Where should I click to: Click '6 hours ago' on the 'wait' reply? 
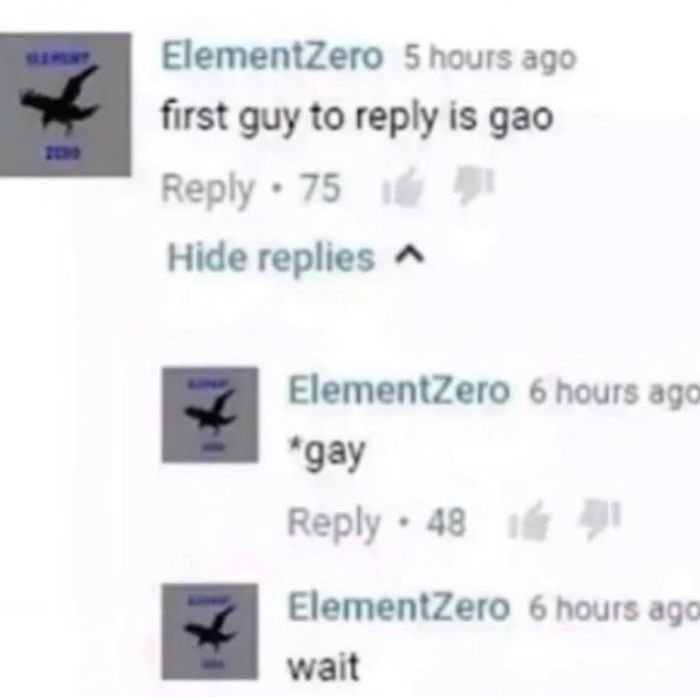[x=614, y=609]
